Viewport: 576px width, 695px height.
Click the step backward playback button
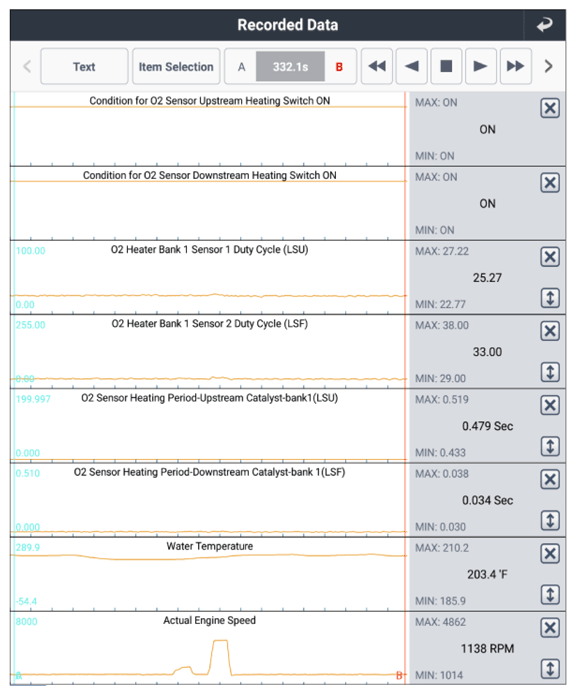pos(412,66)
